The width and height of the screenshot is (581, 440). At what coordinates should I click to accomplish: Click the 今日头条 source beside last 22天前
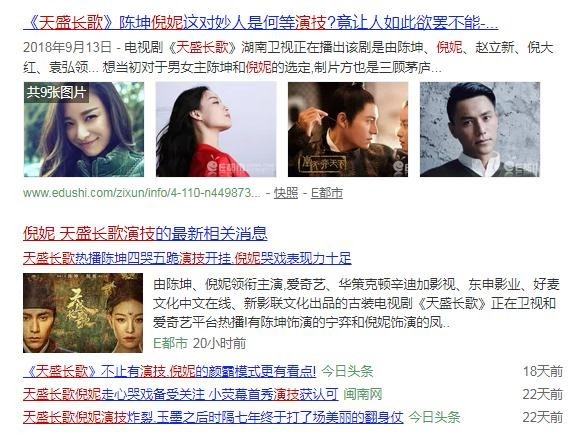tap(434, 417)
